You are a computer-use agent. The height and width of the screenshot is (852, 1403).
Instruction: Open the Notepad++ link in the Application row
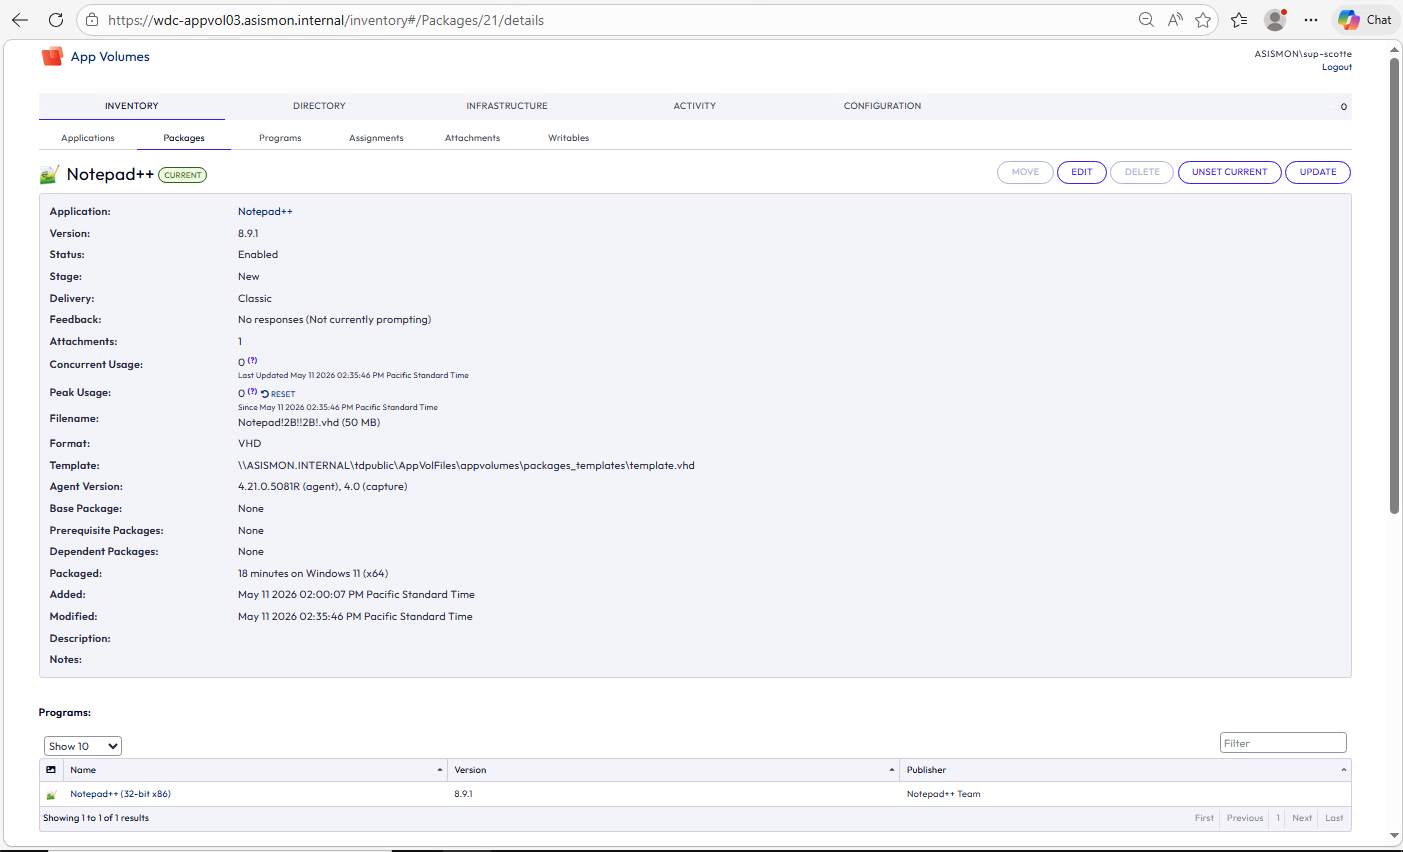(x=265, y=212)
